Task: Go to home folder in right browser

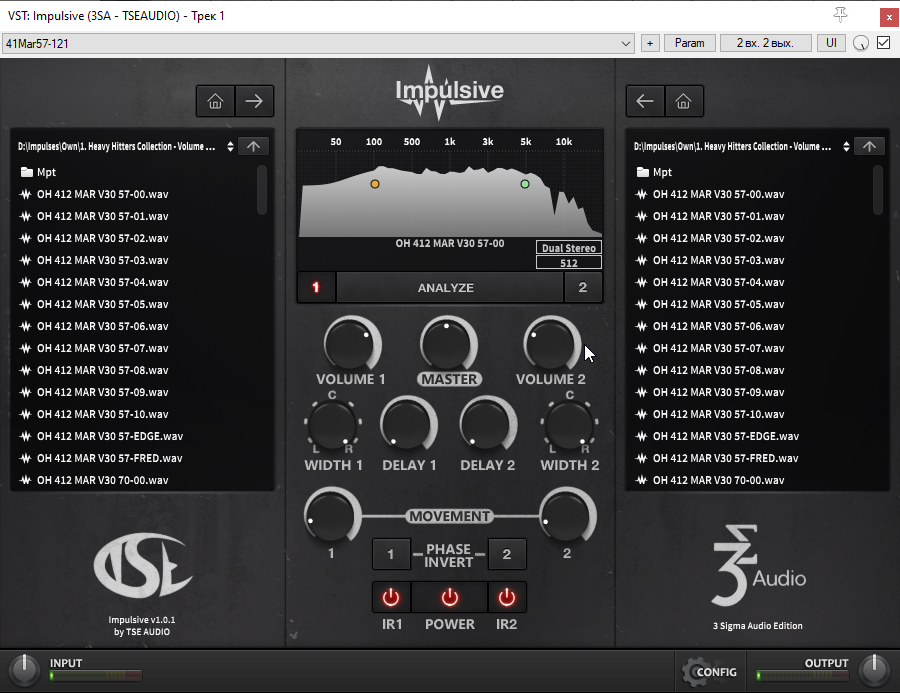Action: [x=683, y=102]
